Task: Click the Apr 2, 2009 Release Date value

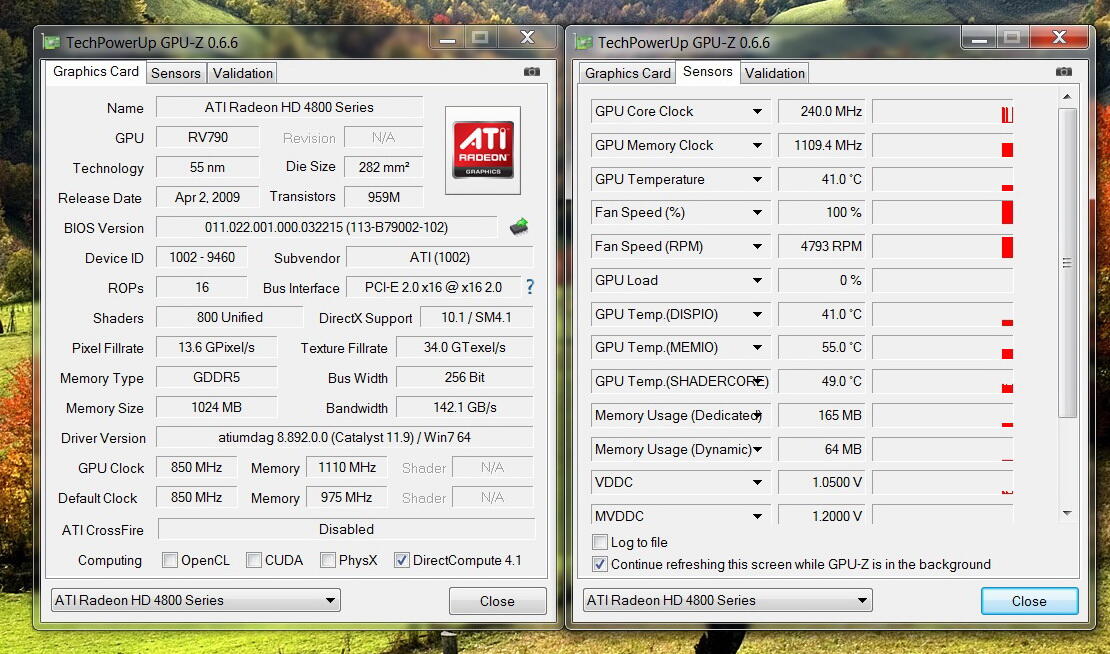Action: pyautogui.click(x=207, y=197)
